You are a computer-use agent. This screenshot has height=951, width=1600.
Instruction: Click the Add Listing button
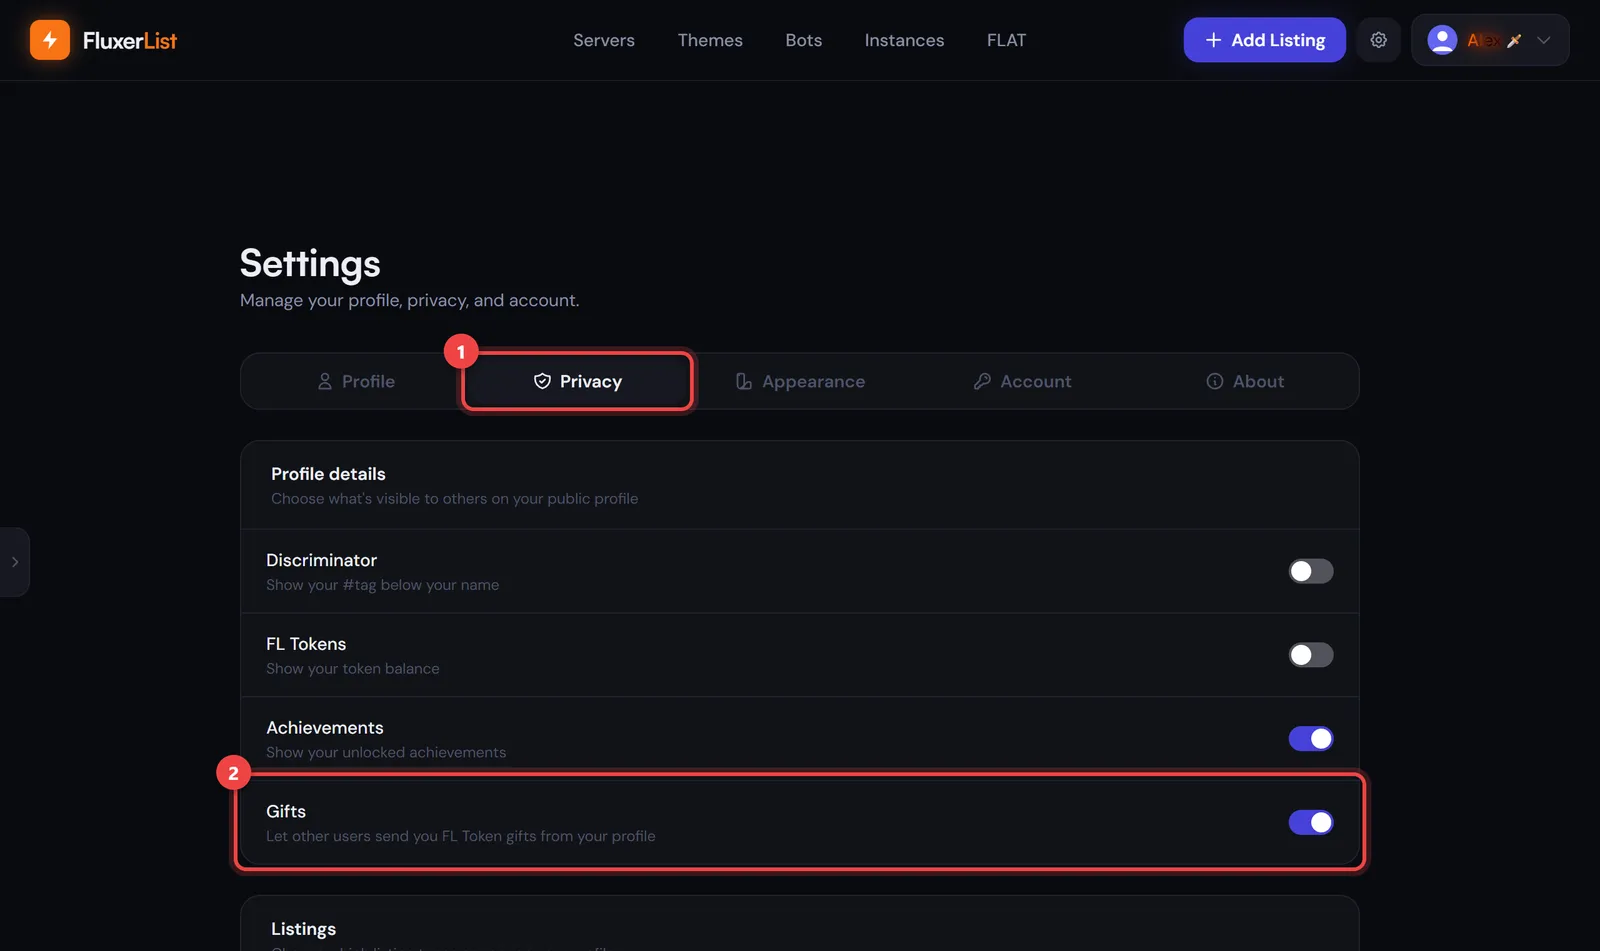pos(1264,40)
